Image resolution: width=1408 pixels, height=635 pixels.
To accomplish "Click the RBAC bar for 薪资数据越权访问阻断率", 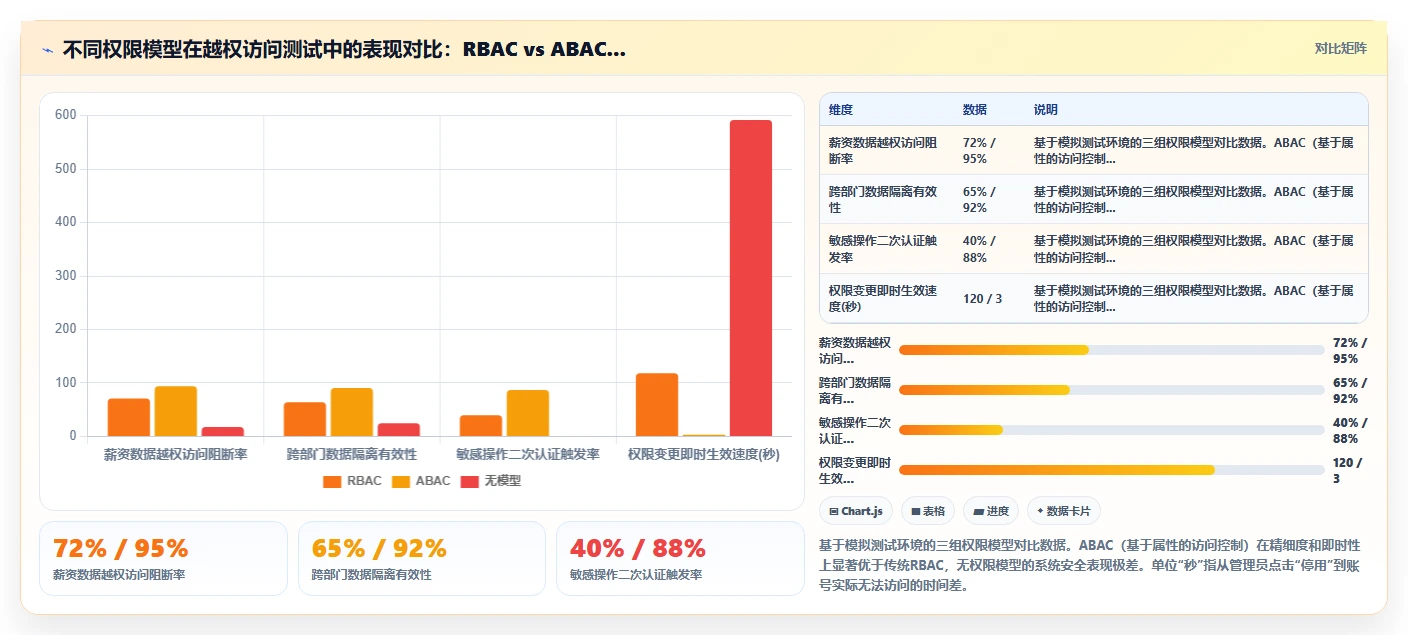I will point(129,417).
